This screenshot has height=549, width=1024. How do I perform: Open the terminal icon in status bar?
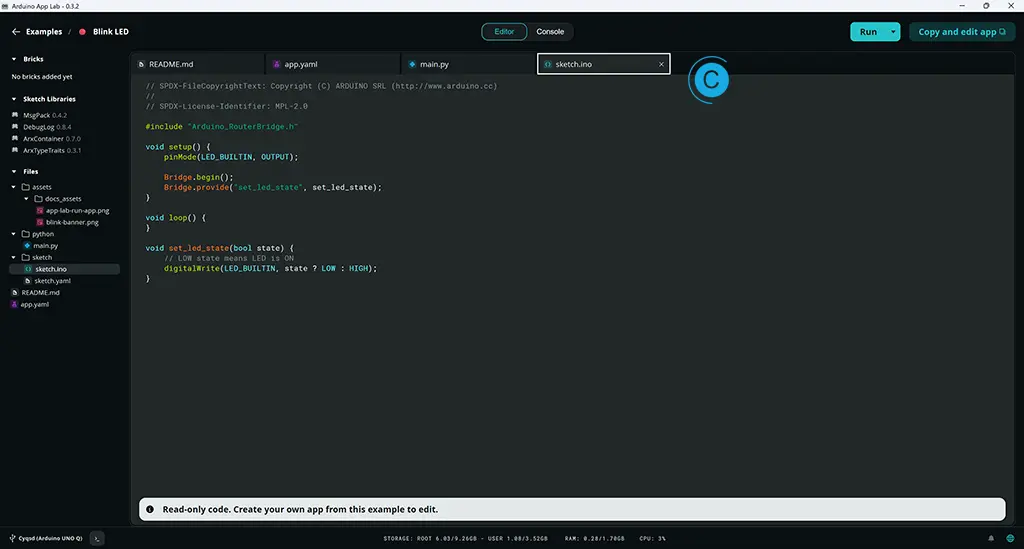point(97,539)
